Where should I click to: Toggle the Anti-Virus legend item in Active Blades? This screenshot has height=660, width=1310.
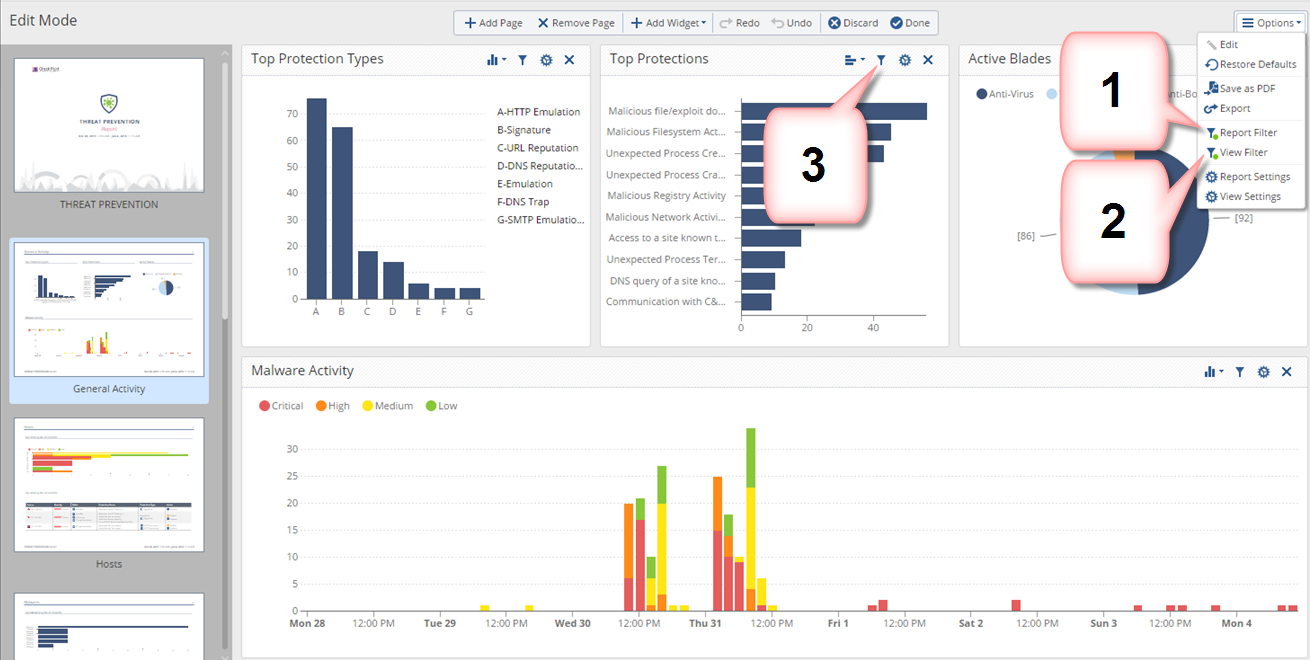[x=1004, y=94]
